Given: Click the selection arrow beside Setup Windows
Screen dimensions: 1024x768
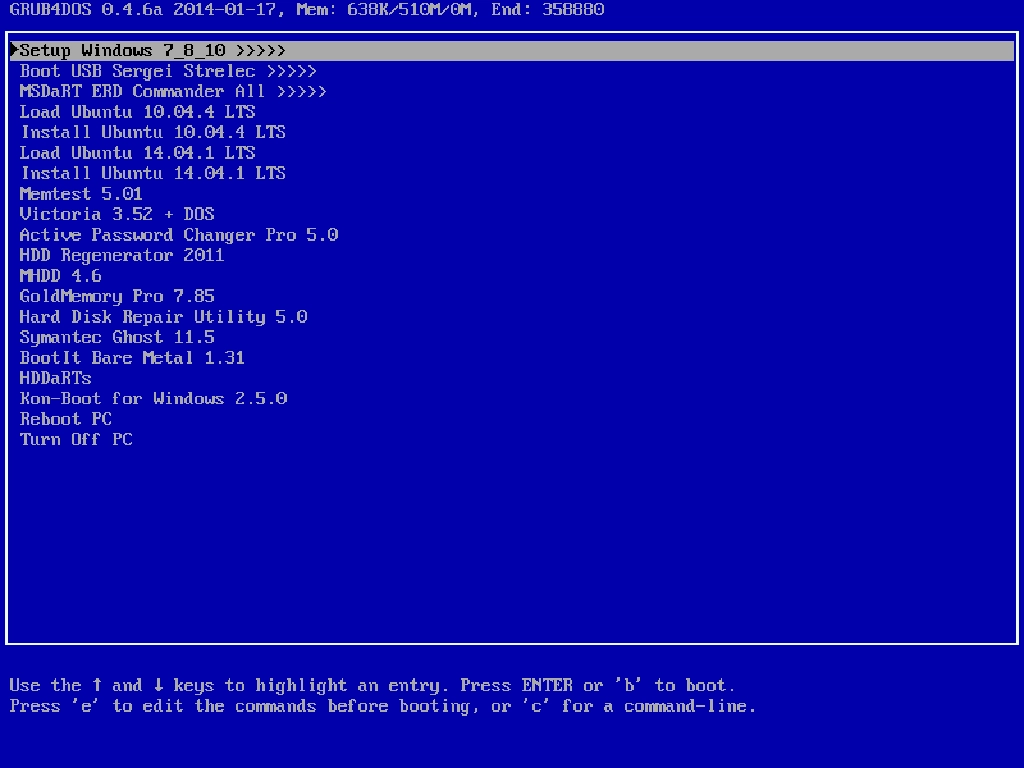Looking at the screenshot, I should [14, 50].
